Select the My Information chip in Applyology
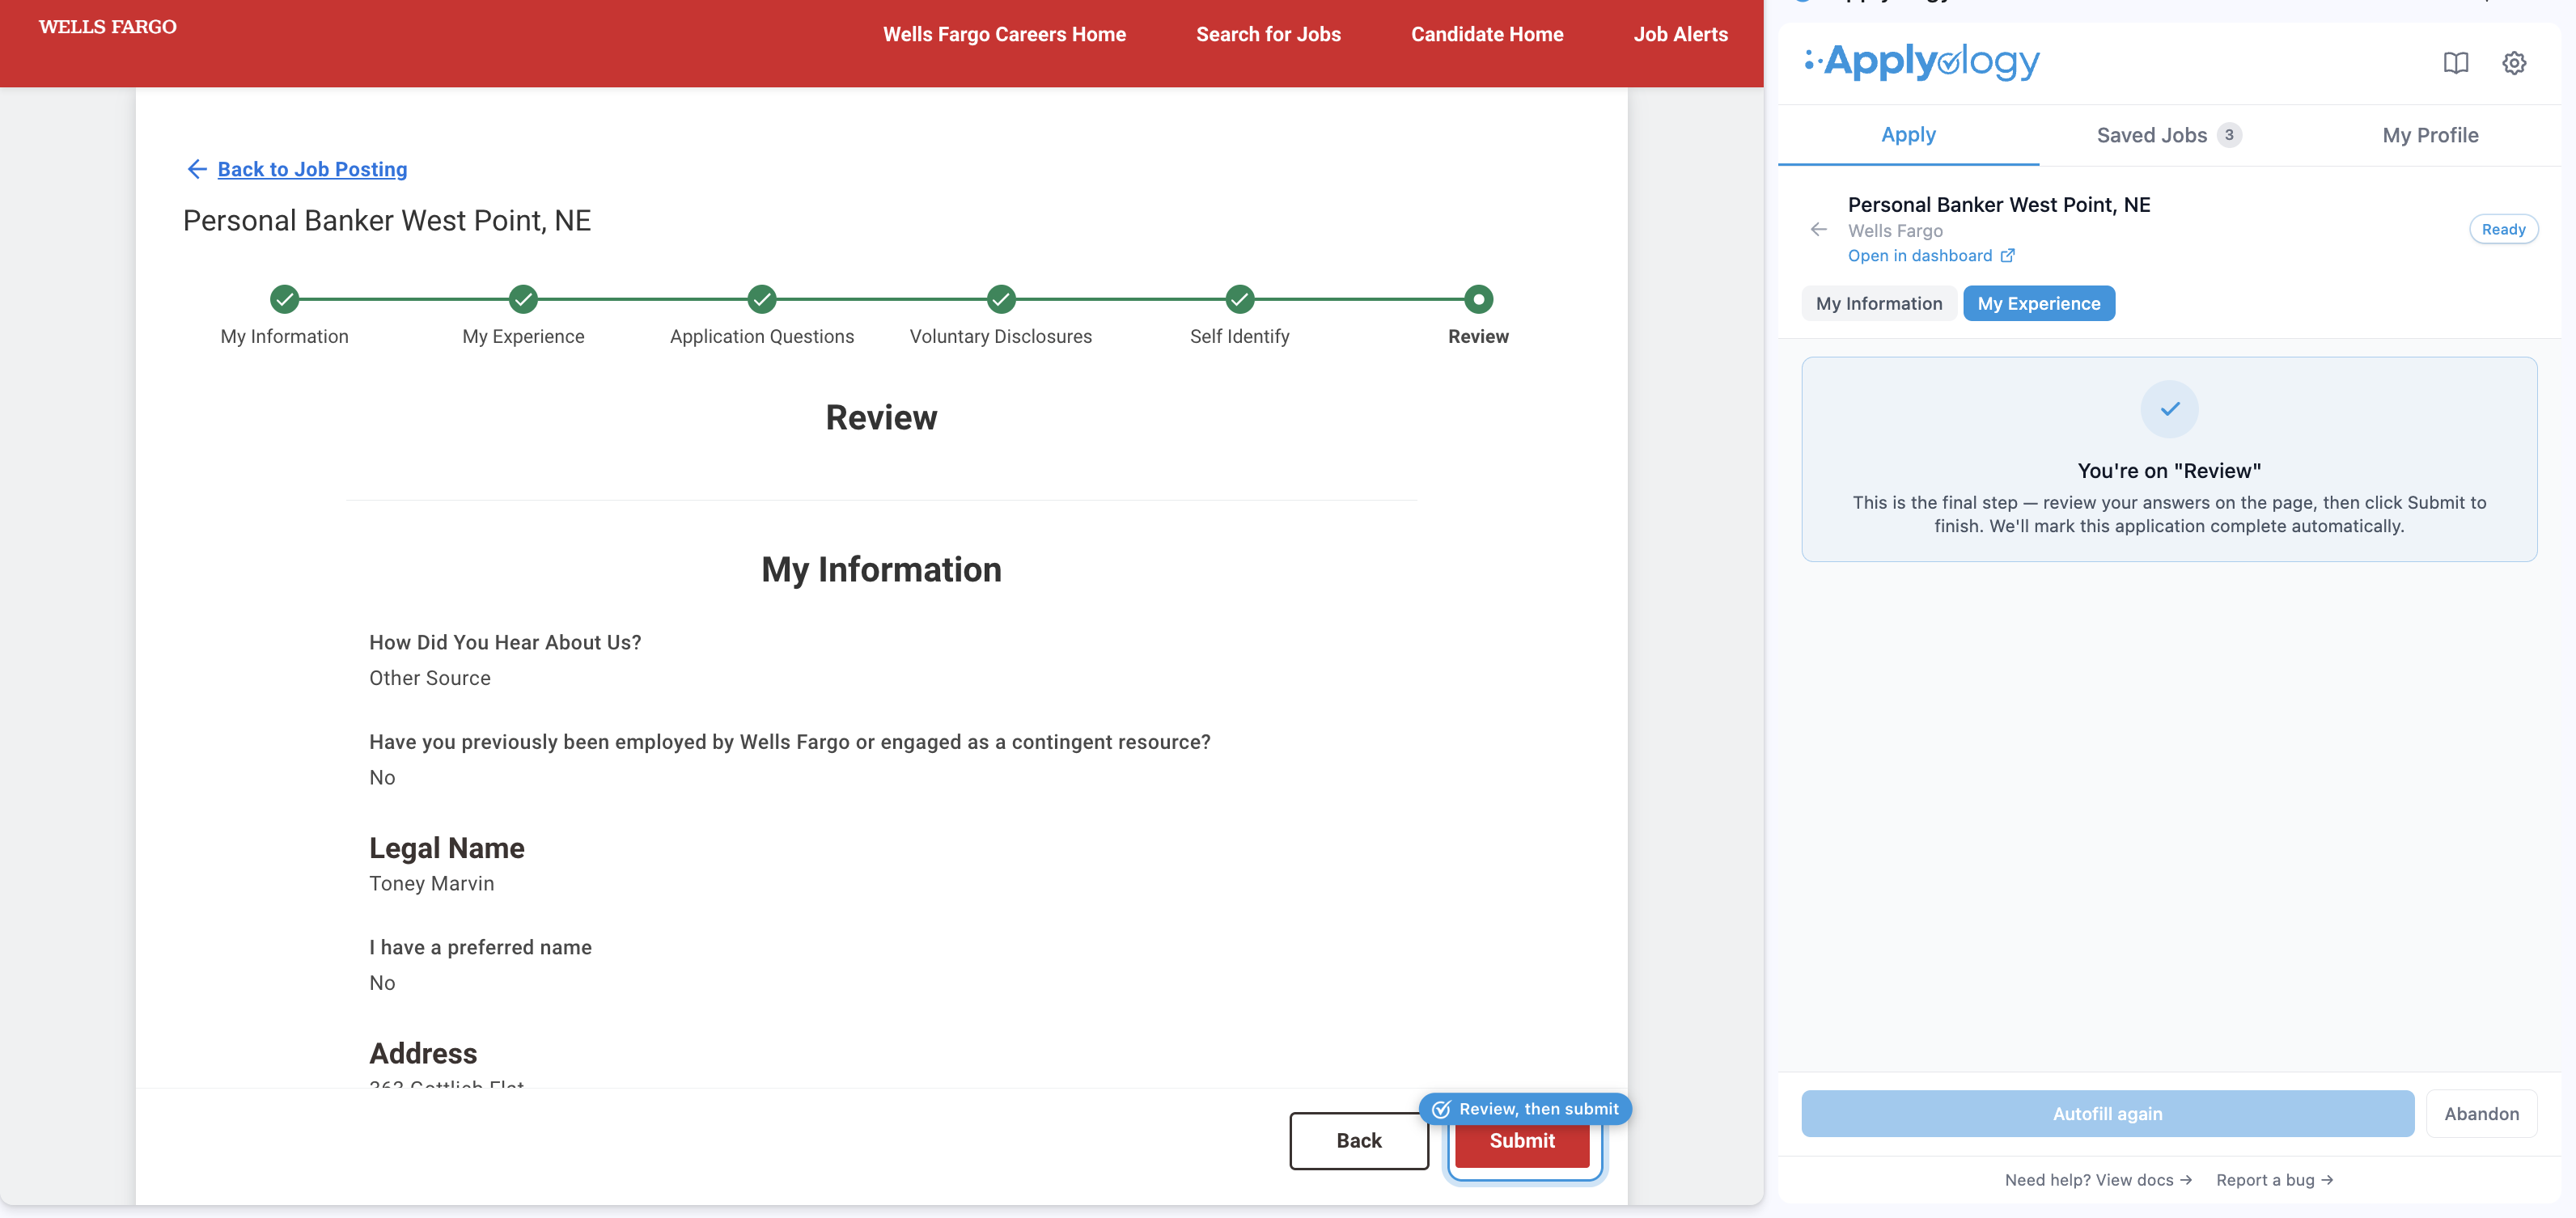 pyautogui.click(x=1878, y=304)
